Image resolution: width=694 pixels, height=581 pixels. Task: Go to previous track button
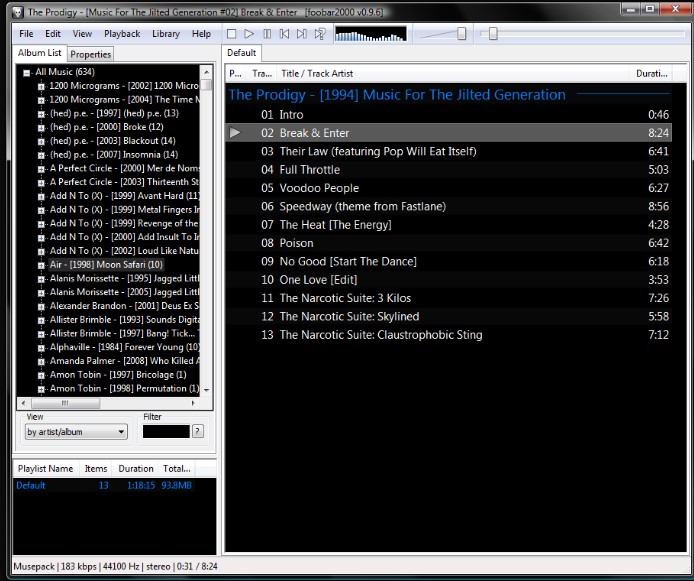285,34
